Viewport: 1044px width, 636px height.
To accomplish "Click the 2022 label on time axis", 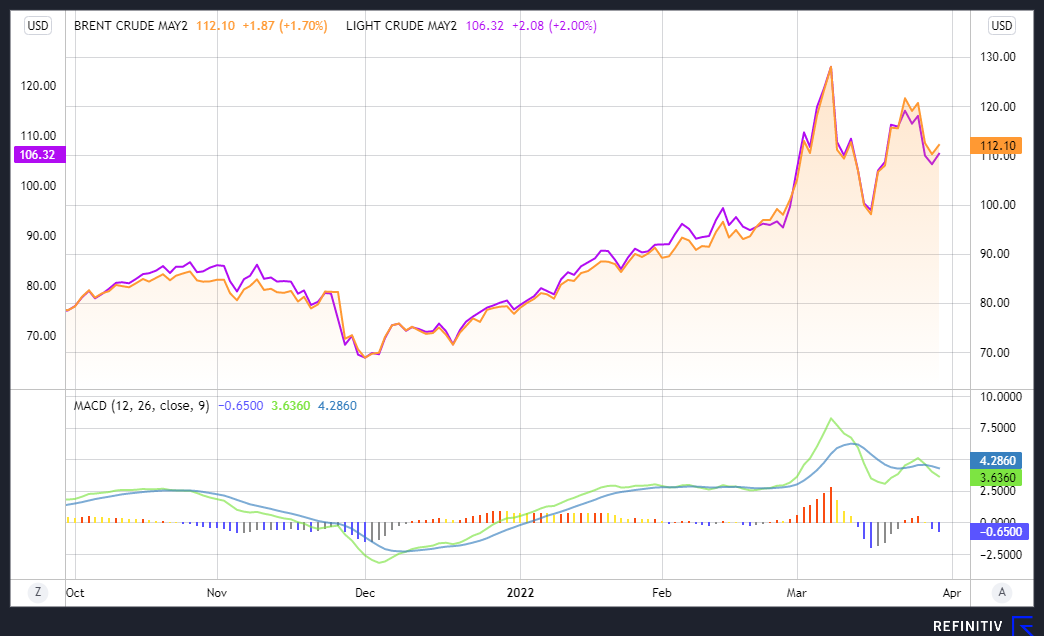I will click(x=520, y=593).
